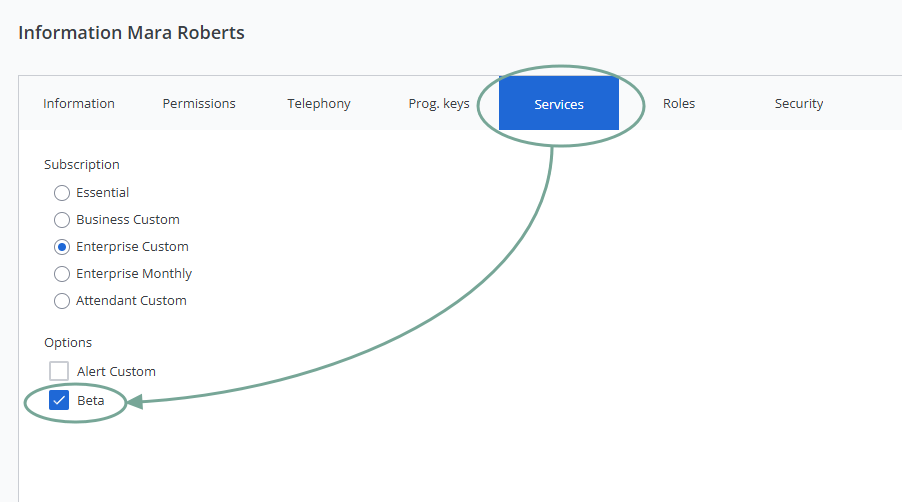
Task: Switch to the Permissions tab
Action: 199,104
